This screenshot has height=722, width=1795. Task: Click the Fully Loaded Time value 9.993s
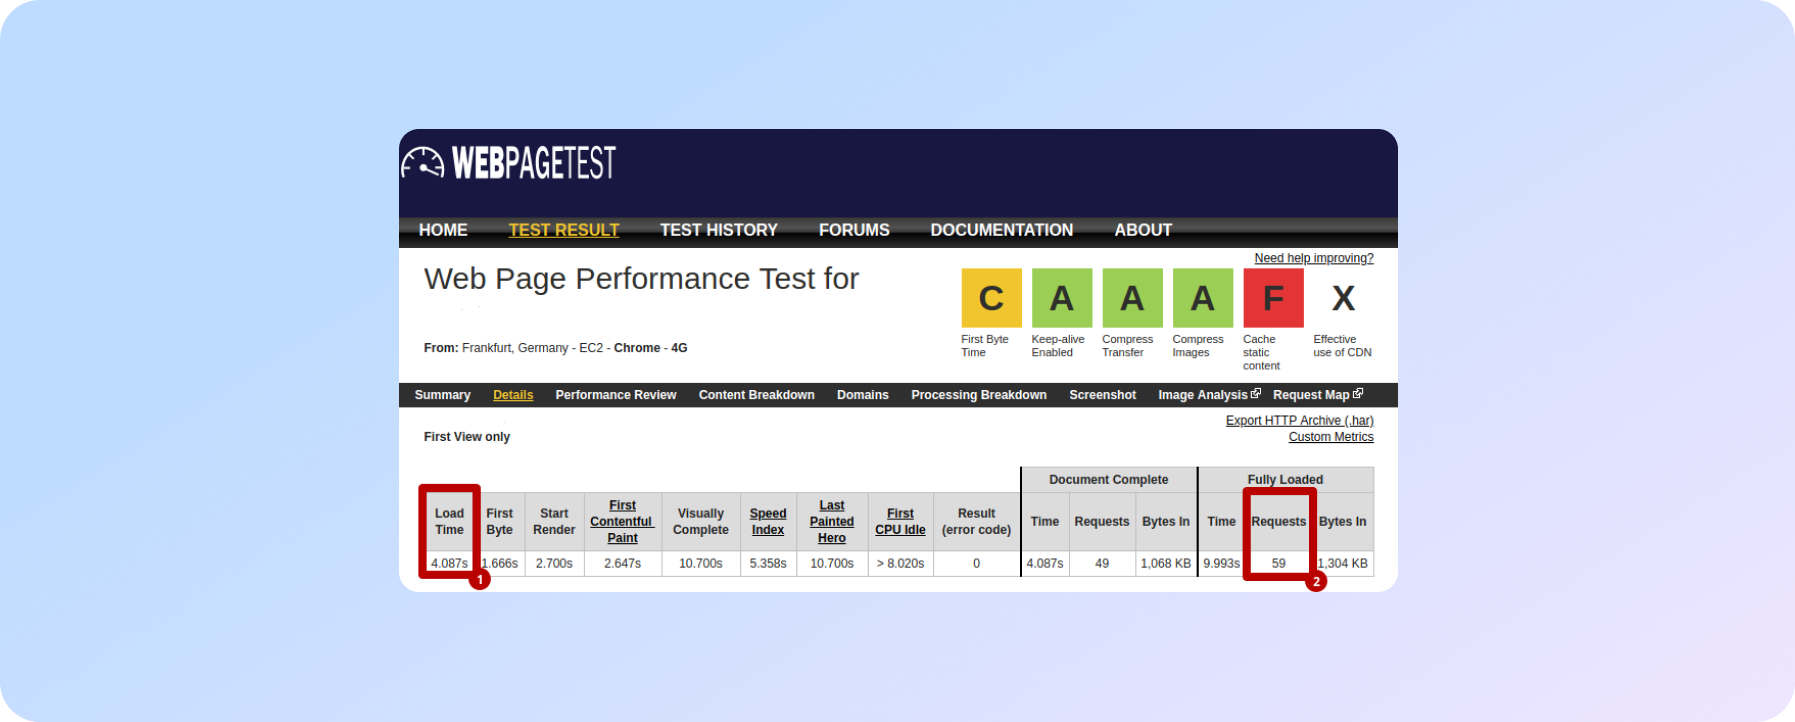point(1221,564)
